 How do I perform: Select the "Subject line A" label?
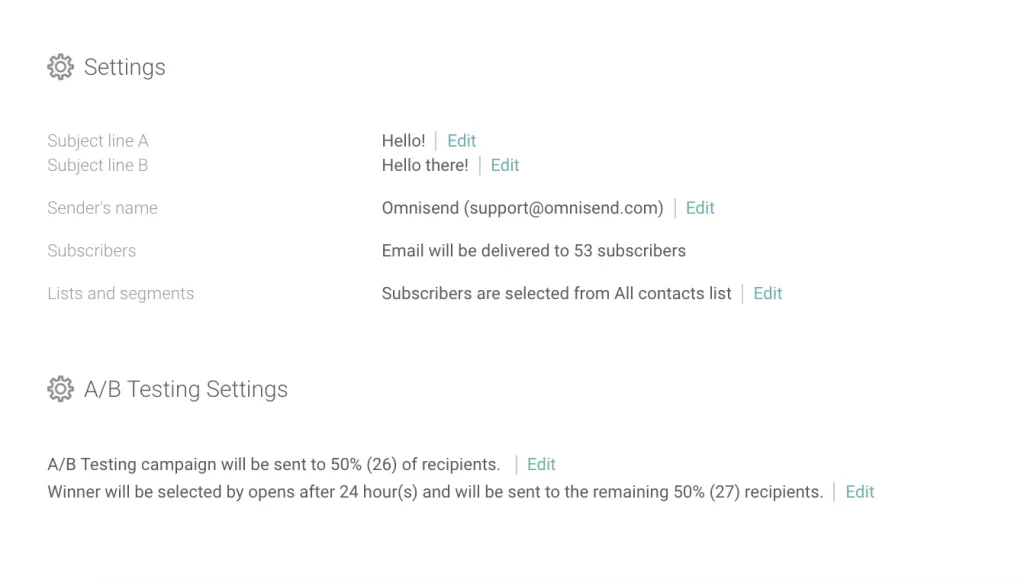point(98,141)
